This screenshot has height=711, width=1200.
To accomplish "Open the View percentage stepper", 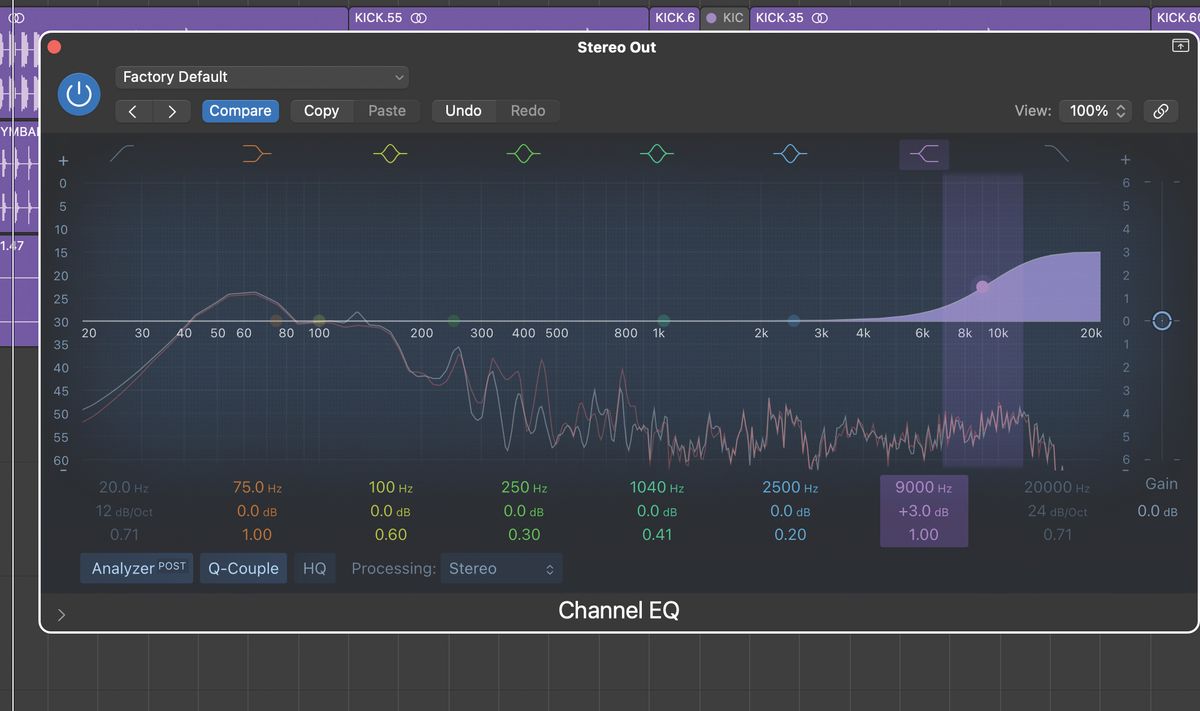I will 1095,110.
